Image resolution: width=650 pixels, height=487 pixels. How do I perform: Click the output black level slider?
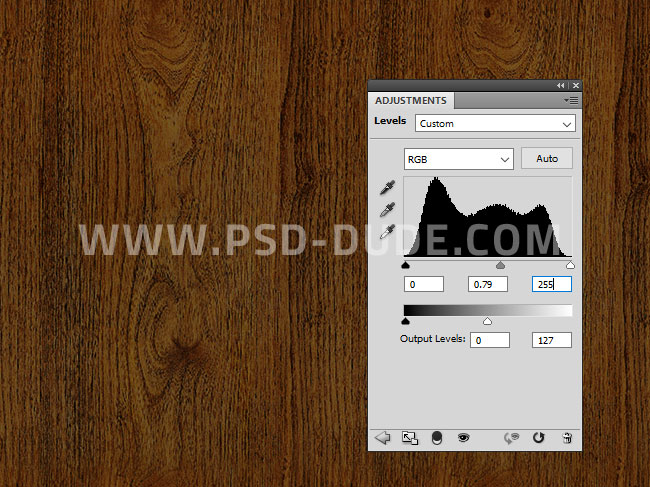point(406,321)
